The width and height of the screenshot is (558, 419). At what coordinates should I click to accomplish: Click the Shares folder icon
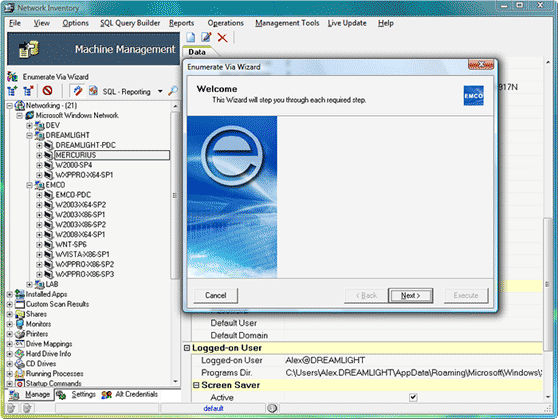[x=20, y=314]
